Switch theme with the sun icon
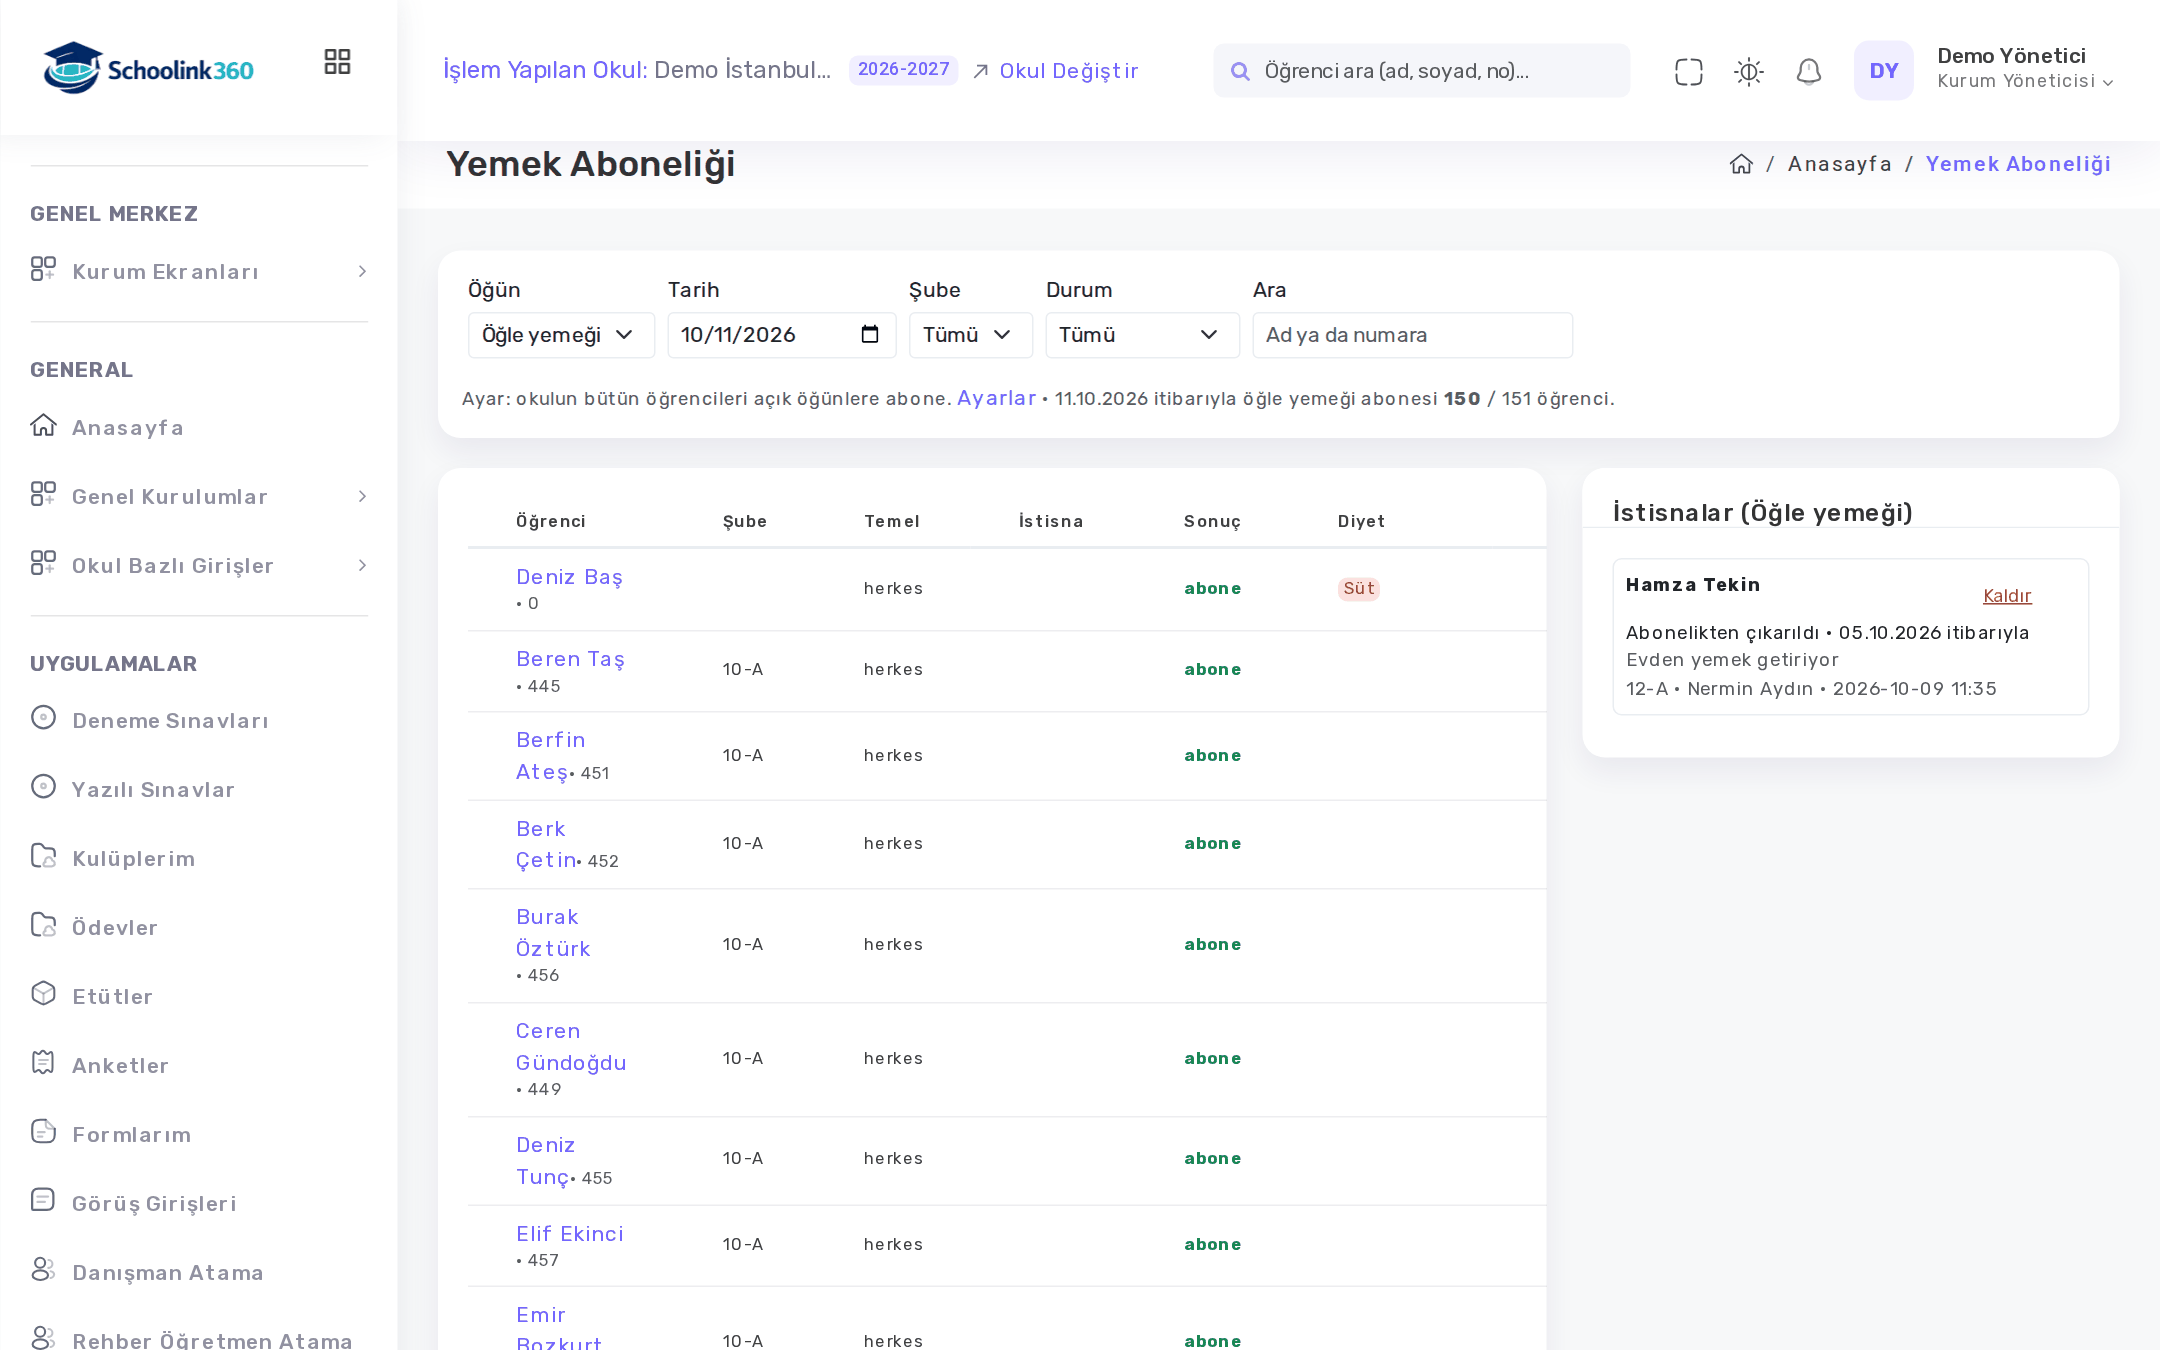 1748,71
